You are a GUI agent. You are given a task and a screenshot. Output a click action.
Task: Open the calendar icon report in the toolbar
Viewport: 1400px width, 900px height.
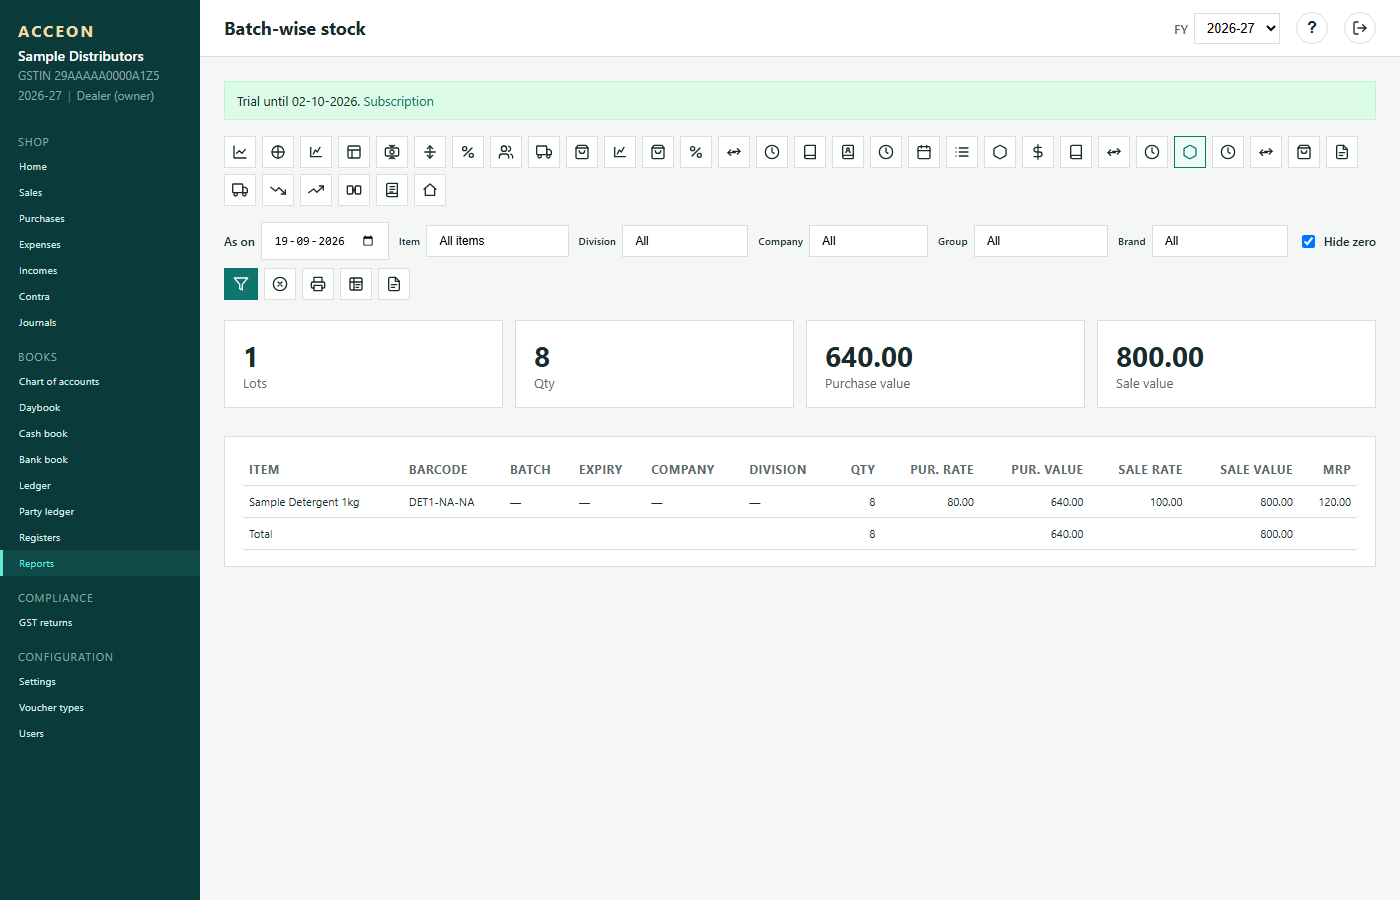(924, 152)
